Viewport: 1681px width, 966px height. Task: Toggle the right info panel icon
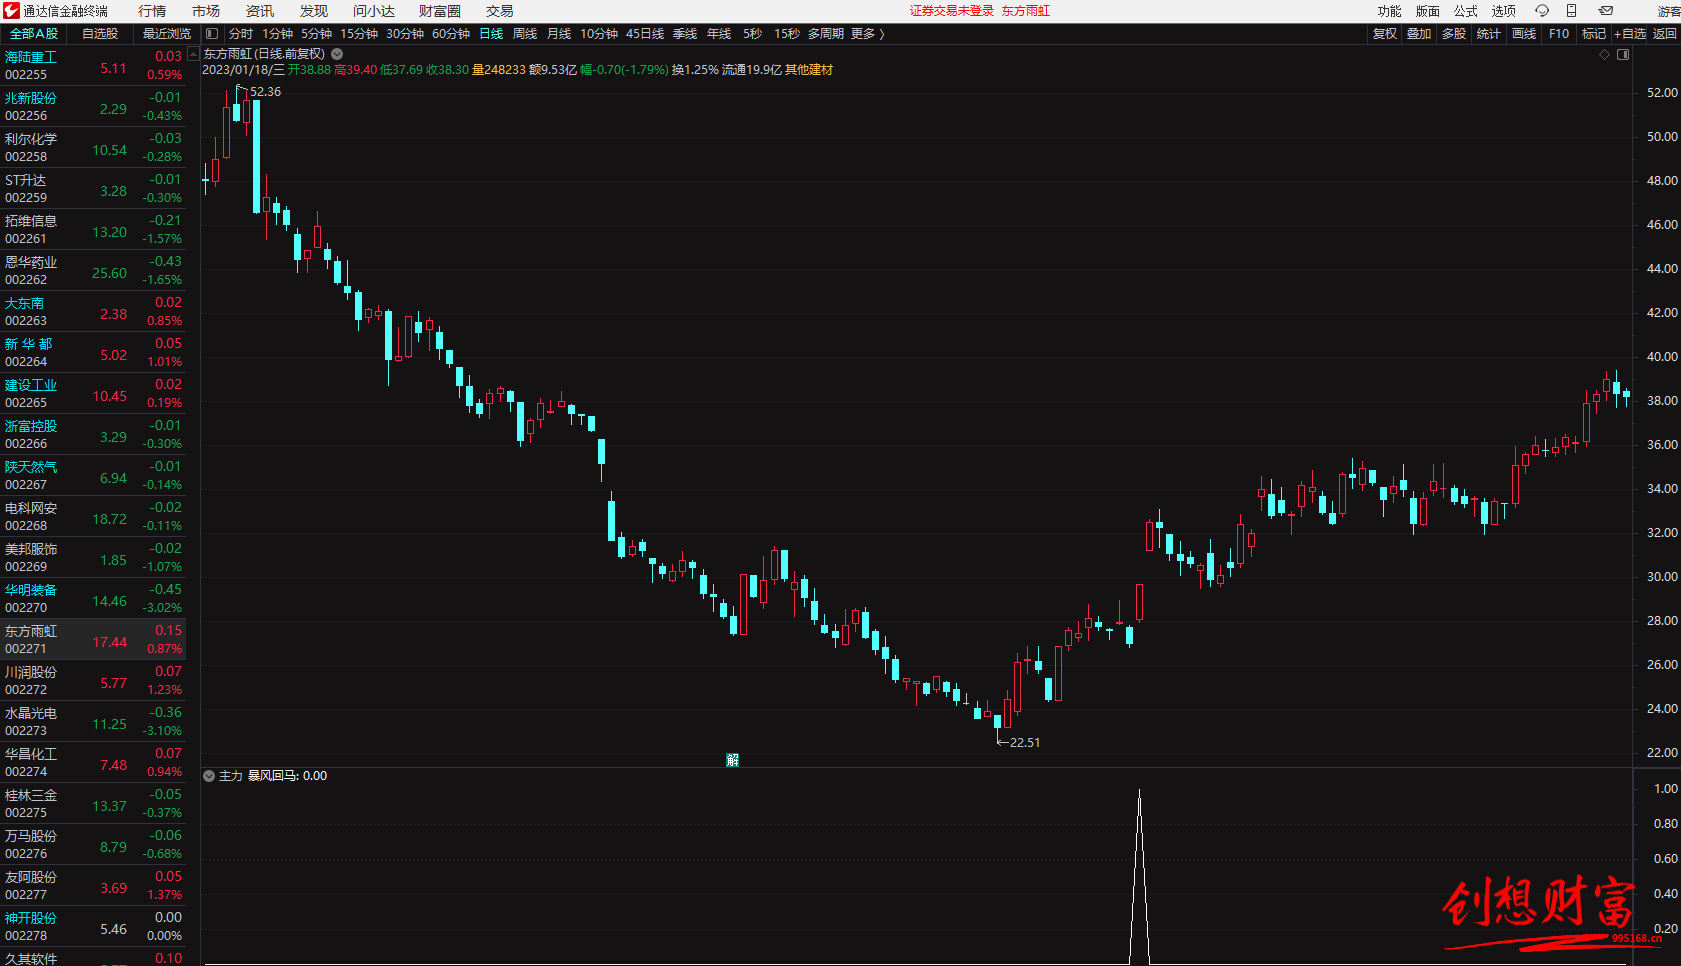coord(1623,54)
